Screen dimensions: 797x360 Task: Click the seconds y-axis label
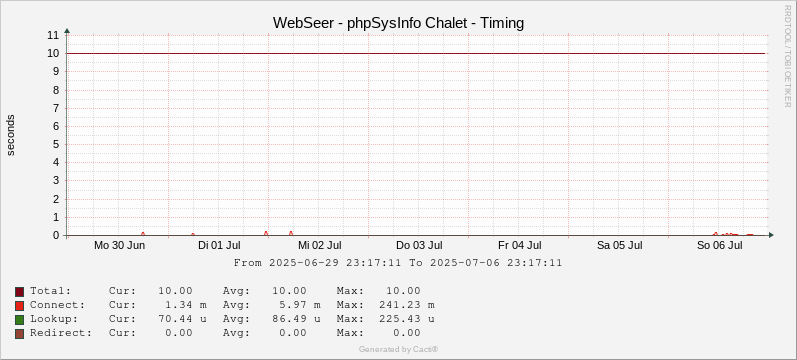(x=11, y=135)
